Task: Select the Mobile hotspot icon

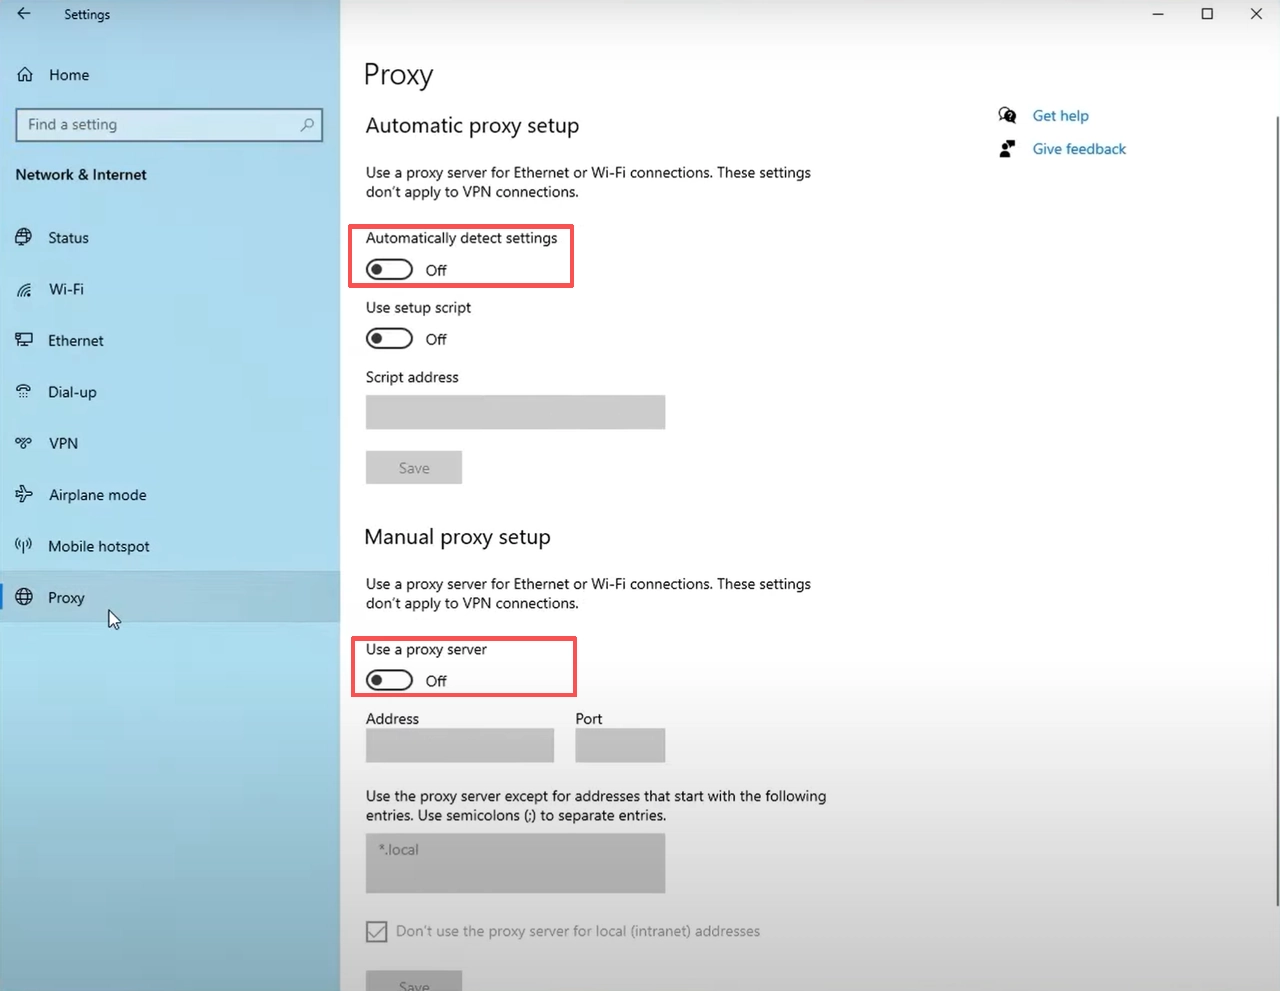Action: (x=23, y=546)
